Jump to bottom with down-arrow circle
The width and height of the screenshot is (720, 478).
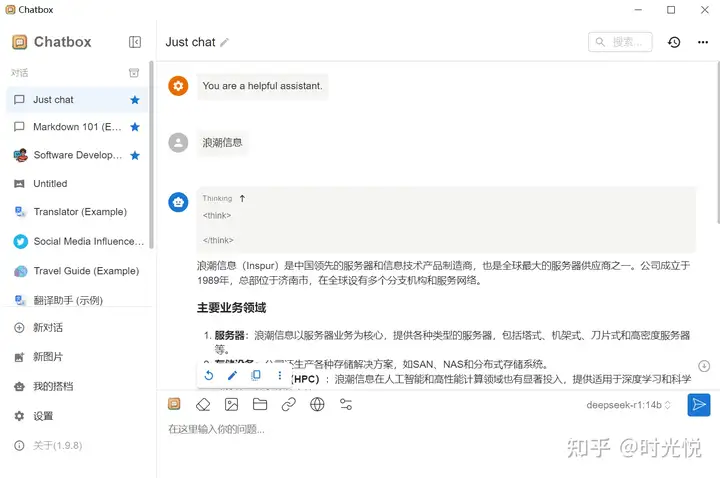click(704, 366)
